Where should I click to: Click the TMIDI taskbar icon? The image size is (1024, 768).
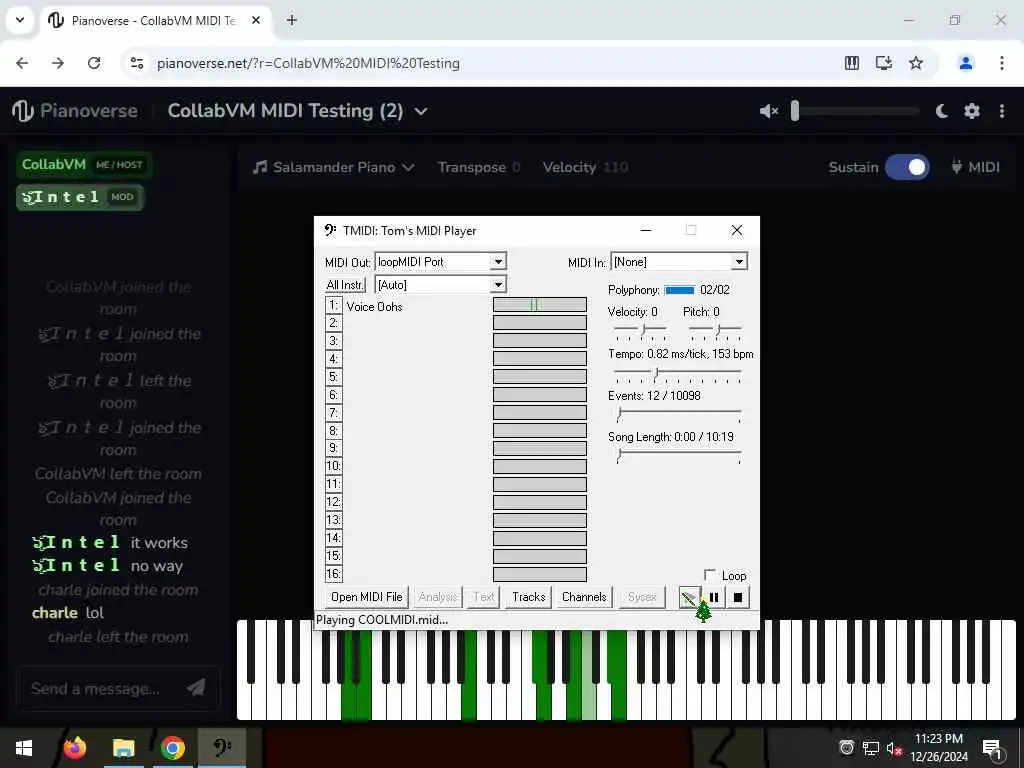[222, 748]
